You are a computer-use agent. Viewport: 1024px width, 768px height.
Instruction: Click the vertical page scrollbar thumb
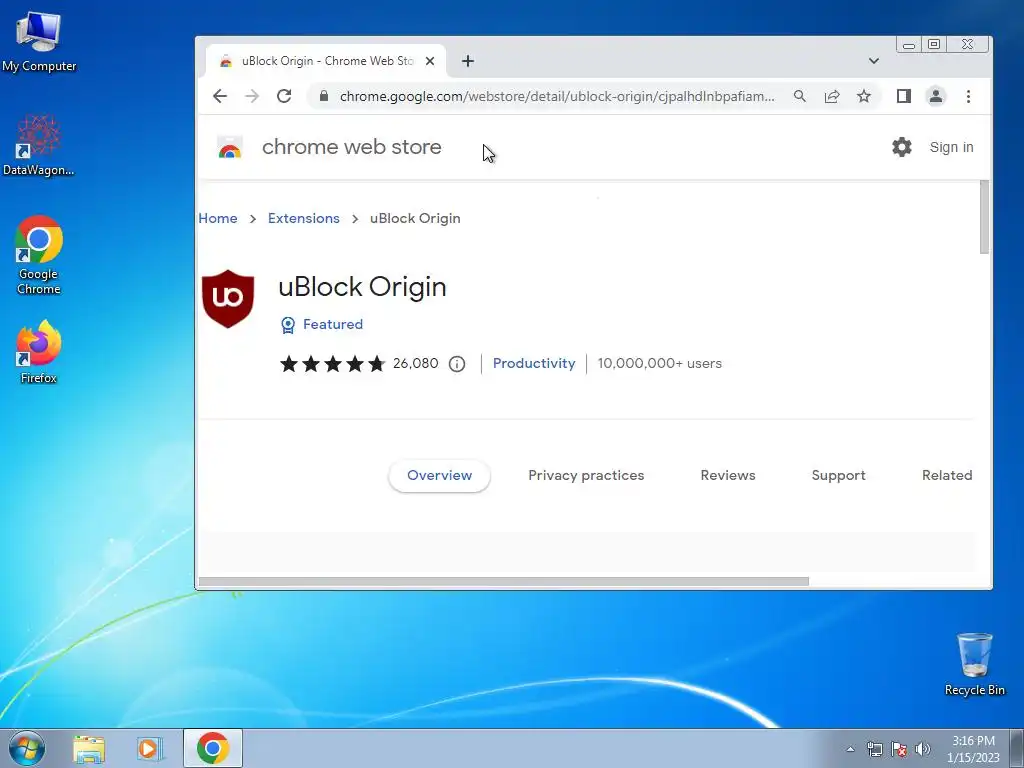pyautogui.click(x=984, y=217)
